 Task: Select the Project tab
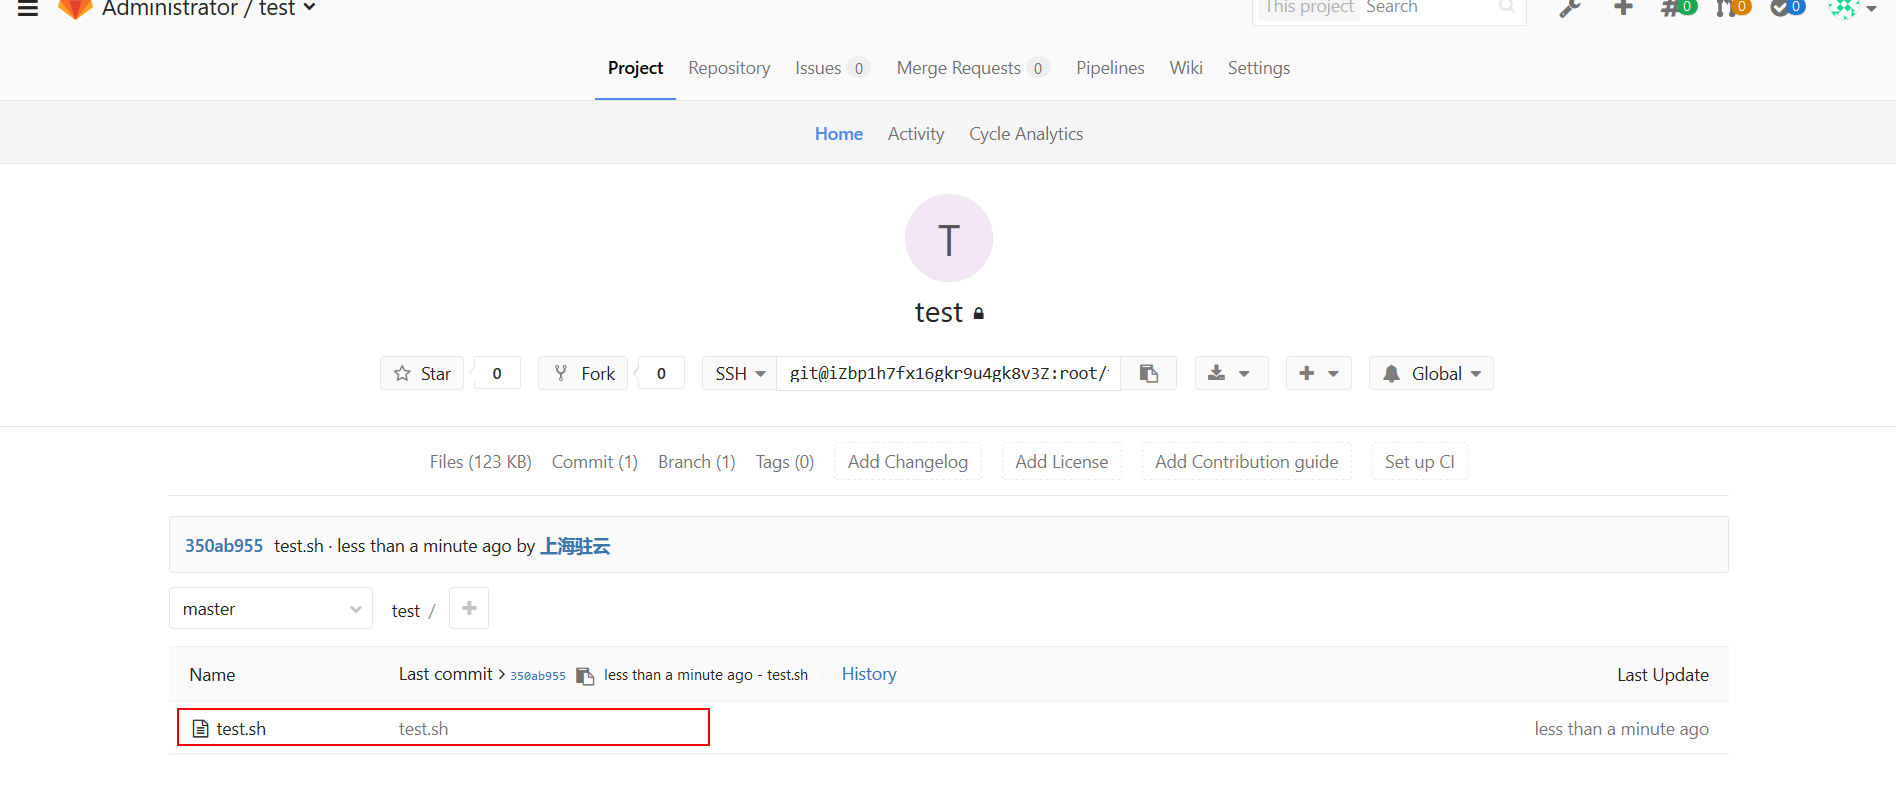coord(635,68)
